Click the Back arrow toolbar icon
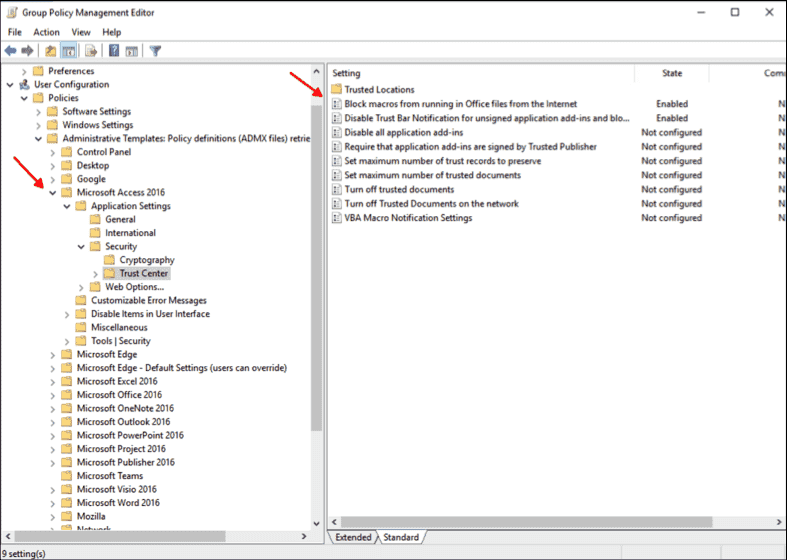 tap(11, 51)
